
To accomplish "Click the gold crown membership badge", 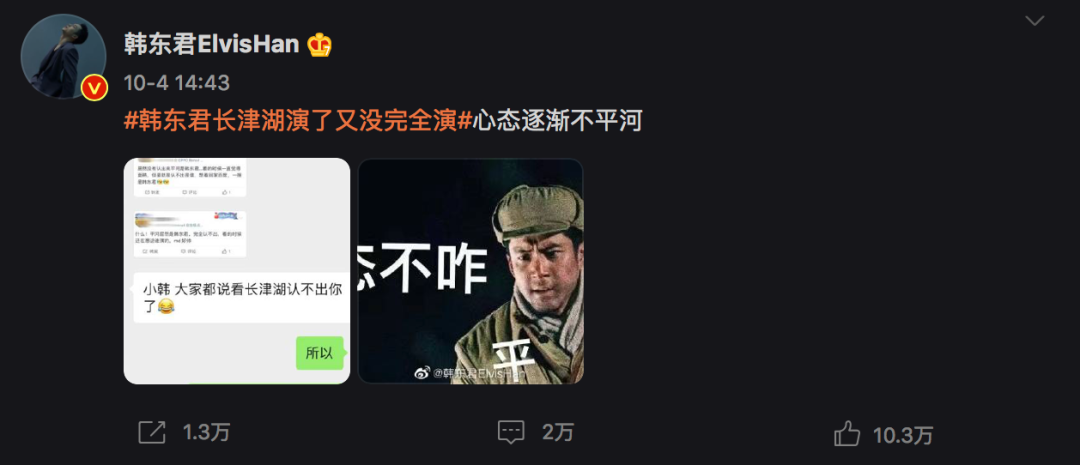I will (320, 45).
